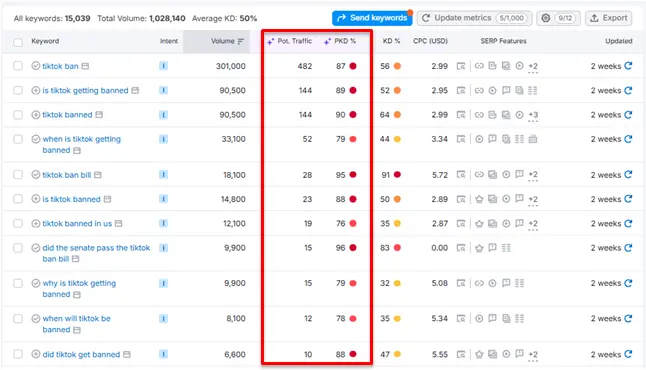Refresh metrics for tiktok banned row

[x=628, y=115]
